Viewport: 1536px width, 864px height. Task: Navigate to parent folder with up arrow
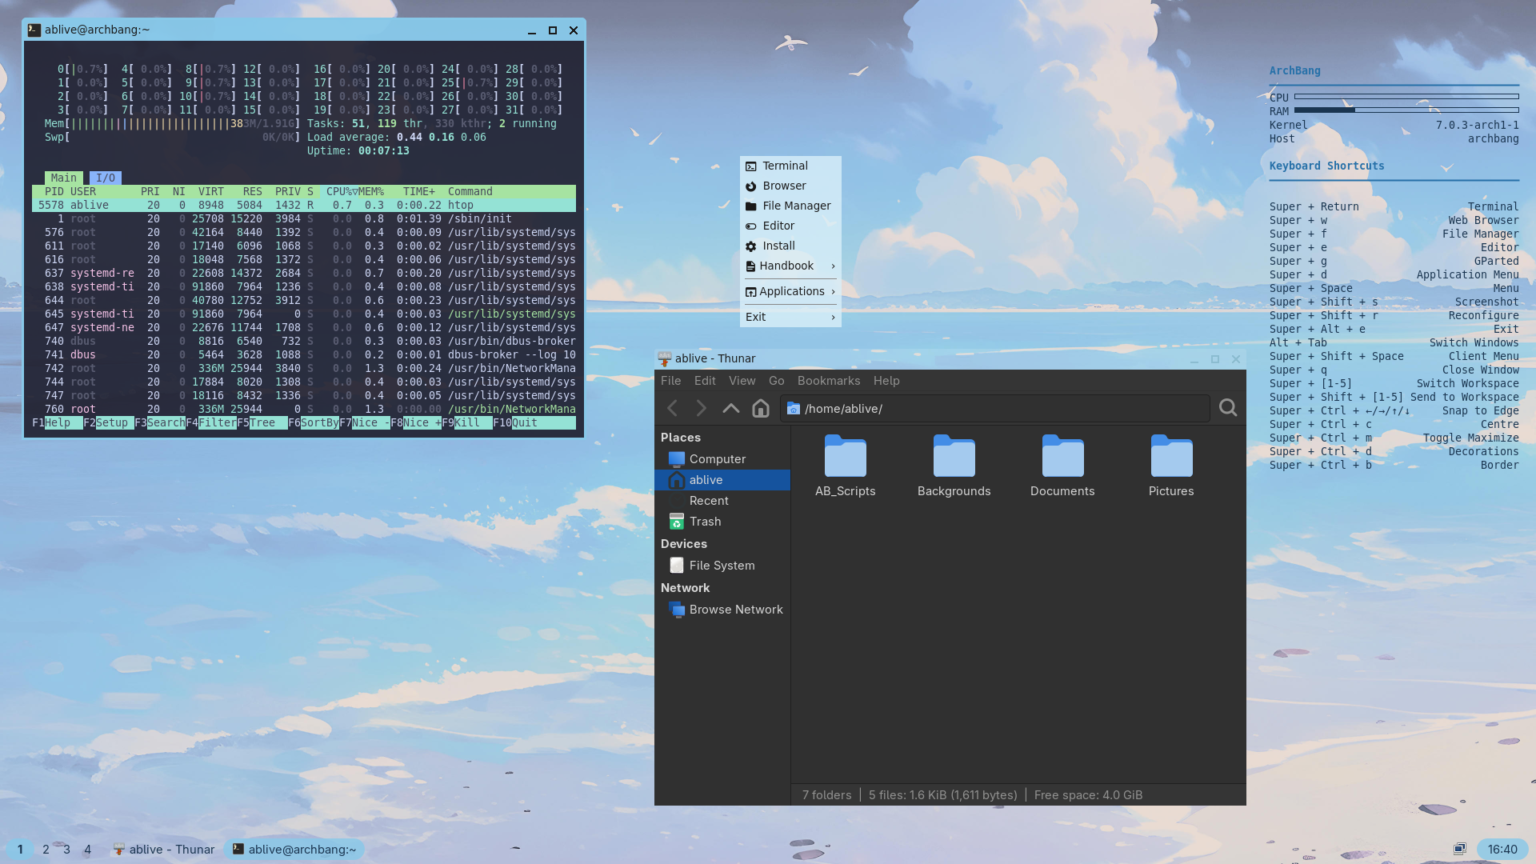(x=731, y=408)
